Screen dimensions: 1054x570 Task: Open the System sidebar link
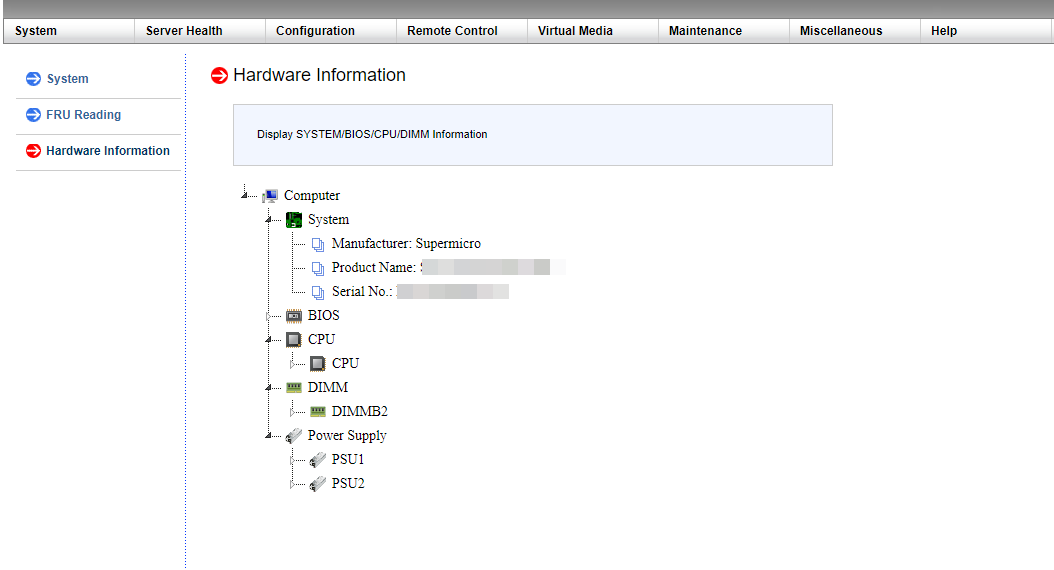pyautogui.click(x=67, y=79)
